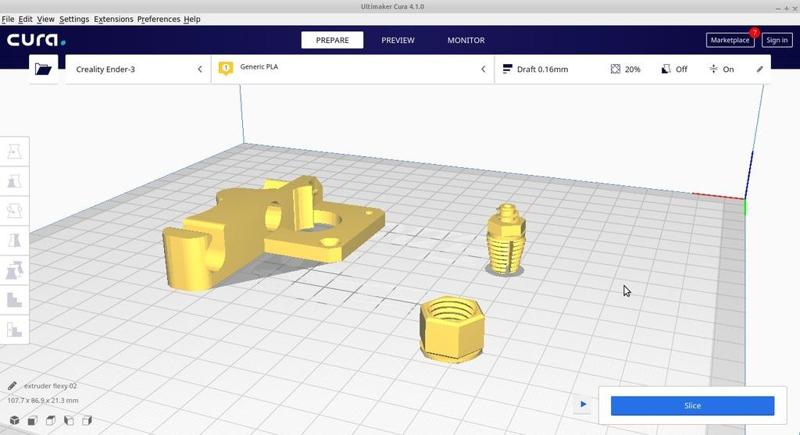The height and width of the screenshot is (435, 800).
Task: Select the threaded bolt model
Action: tap(506, 240)
